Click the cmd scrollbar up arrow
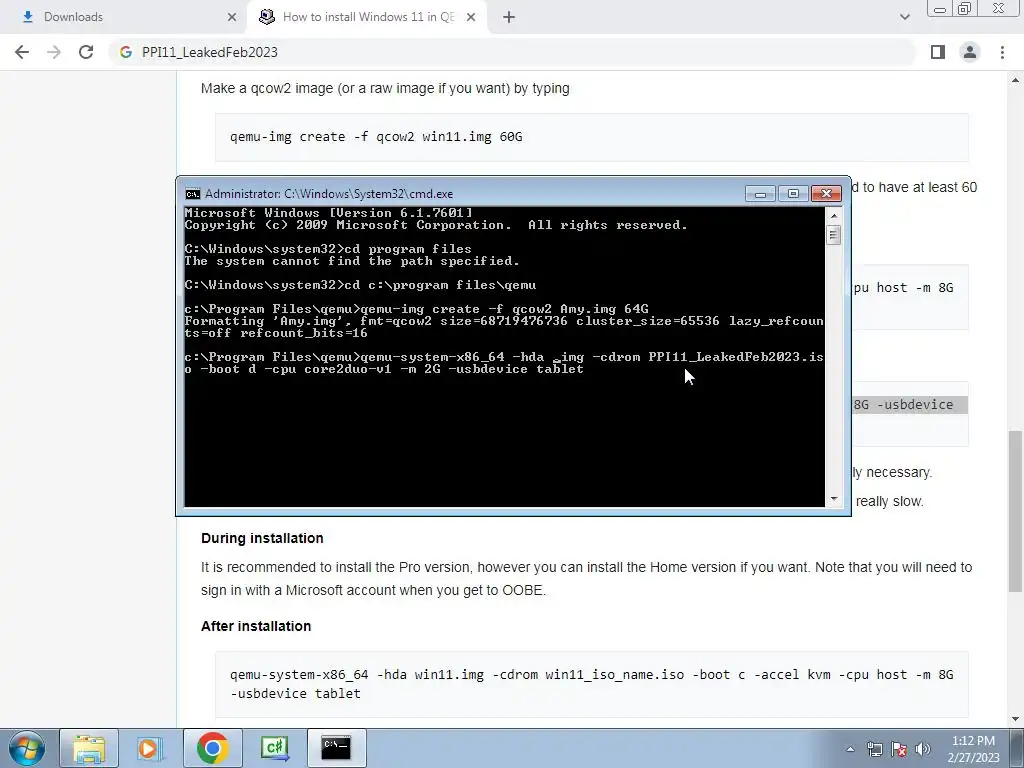1024x768 pixels. click(x=833, y=215)
